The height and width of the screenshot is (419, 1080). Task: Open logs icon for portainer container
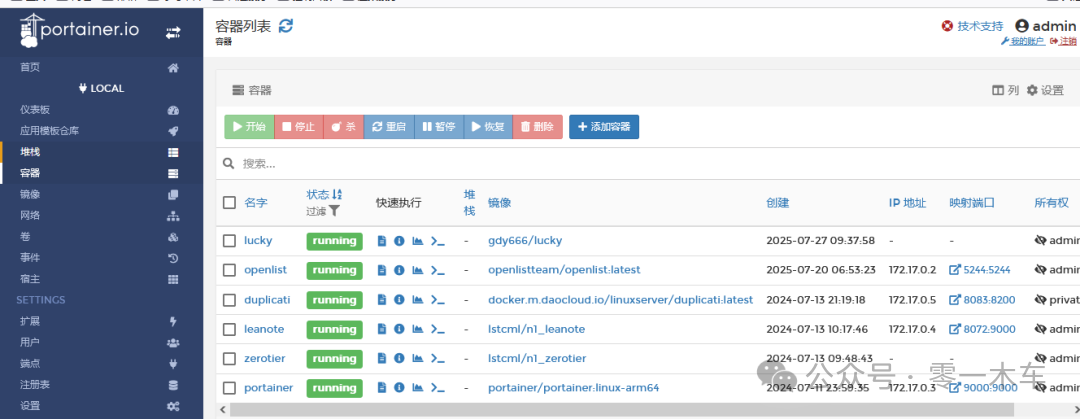pyautogui.click(x=382, y=388)
